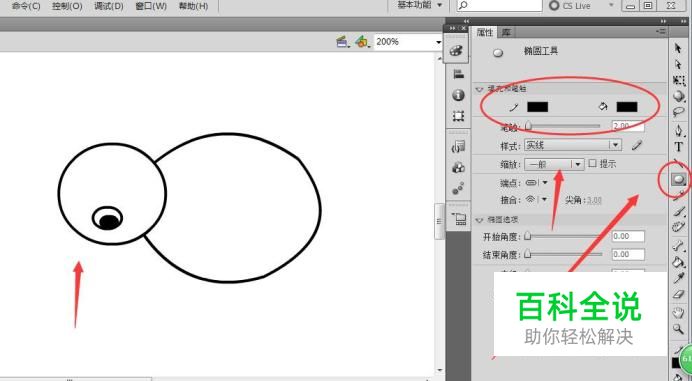Select the Eraser tool
Screen dimensions: 692x381
pyautogui.click(x=679, y=294)
